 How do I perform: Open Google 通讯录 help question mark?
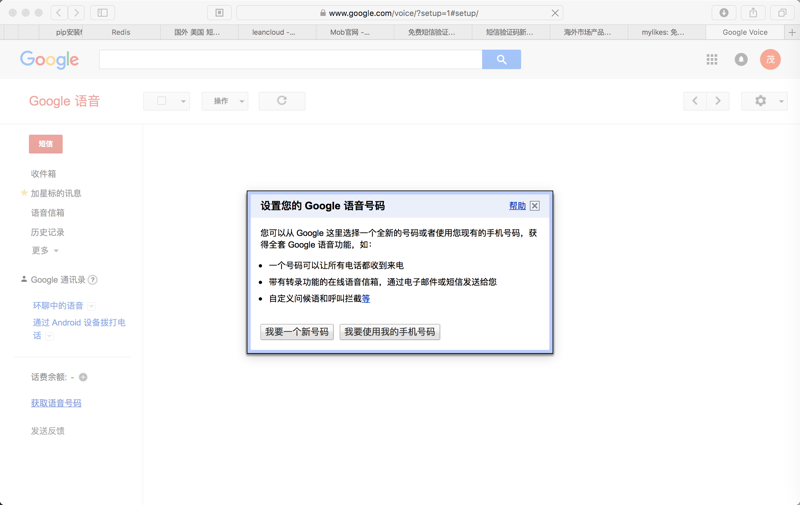[x=92, y=280]
